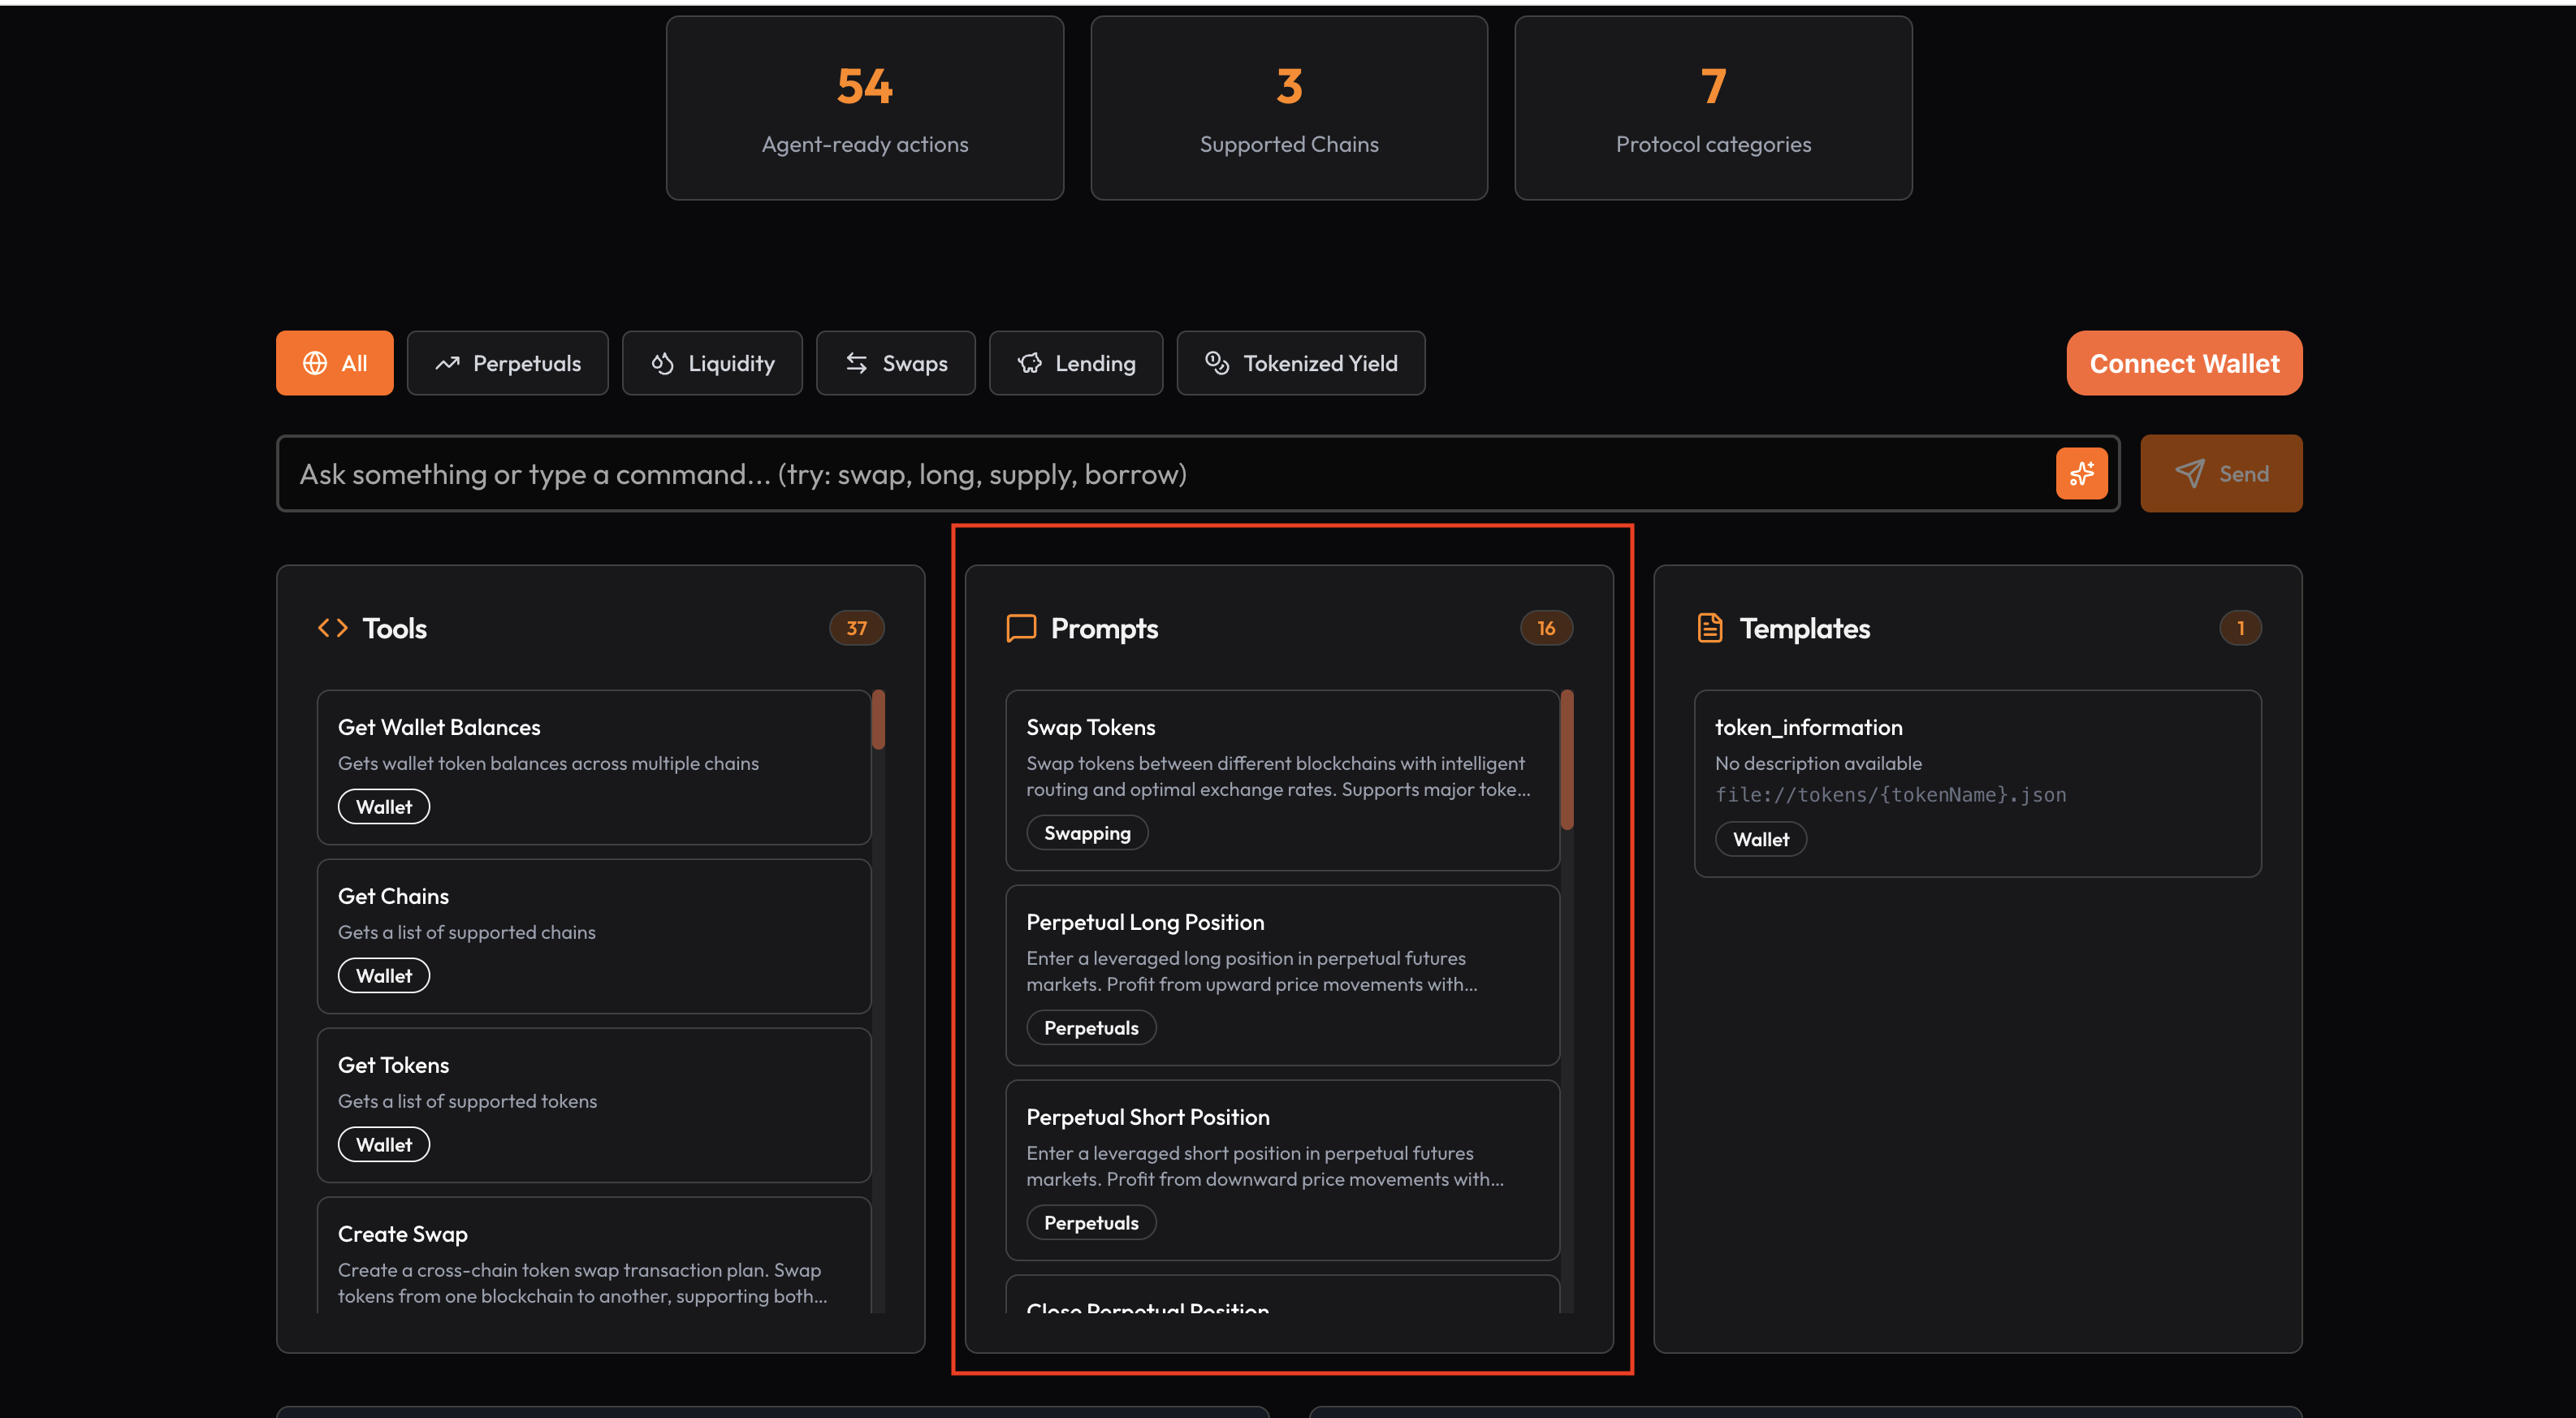Click the sparkle AI-assist icon in the command box
This screenshot has height=1418, width=2576.
point(2081,473)
